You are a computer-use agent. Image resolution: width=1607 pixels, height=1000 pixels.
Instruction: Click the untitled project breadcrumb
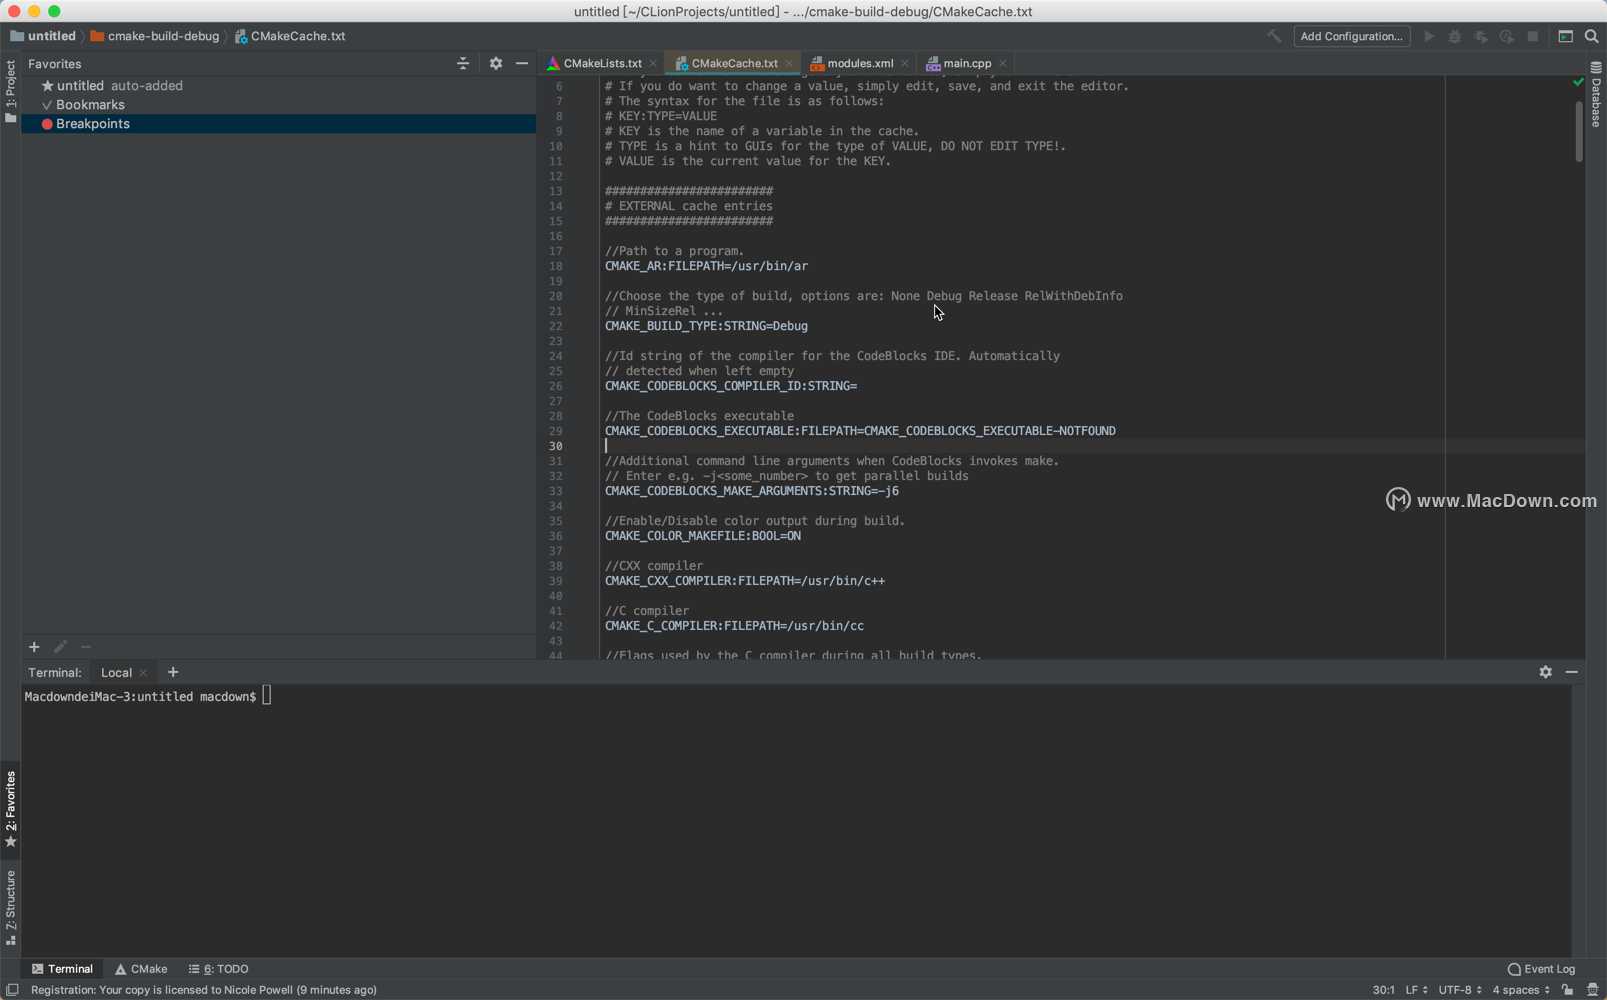(x=43, y=36)
